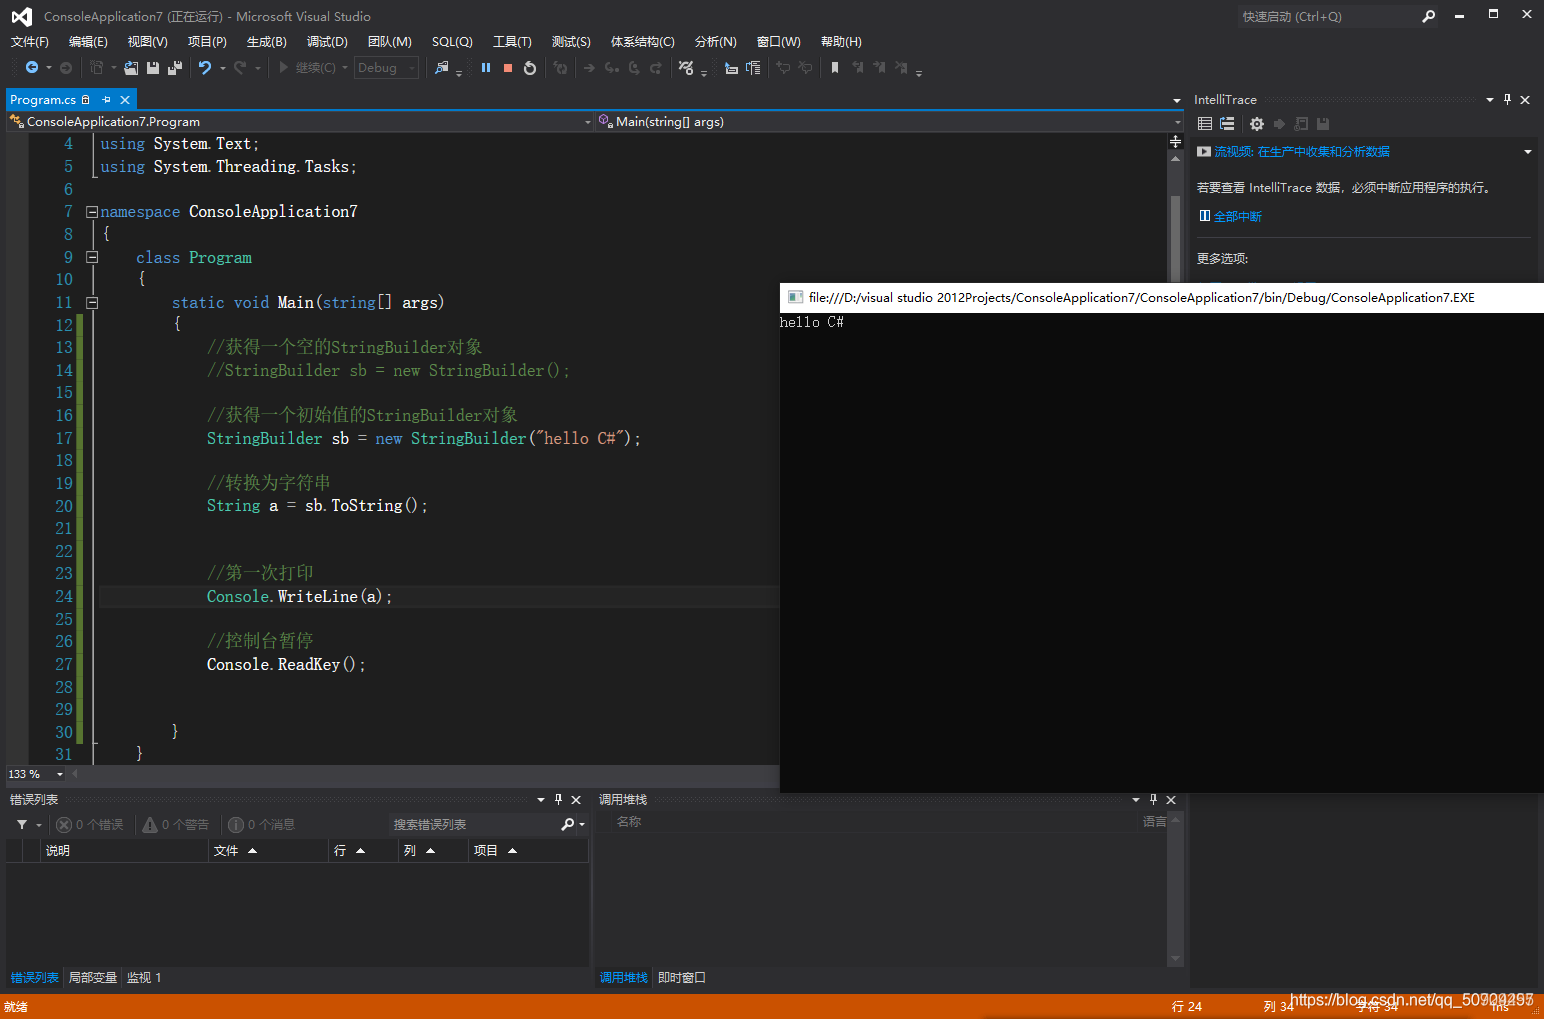Image resolution: width=1544 pixels, height=1019 pixels.
Task: Switch IntelliTrace to calls view icon
Action: (x=1227, y=124)
